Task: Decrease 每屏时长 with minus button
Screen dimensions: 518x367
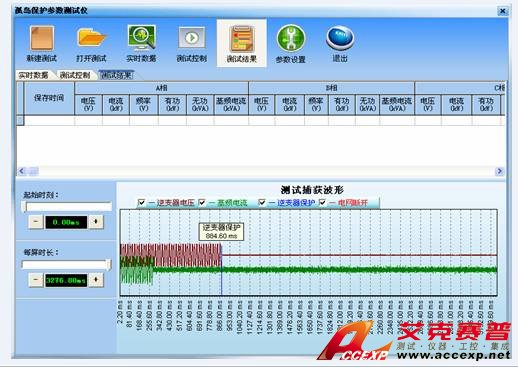Action: (x=36, y=280)
